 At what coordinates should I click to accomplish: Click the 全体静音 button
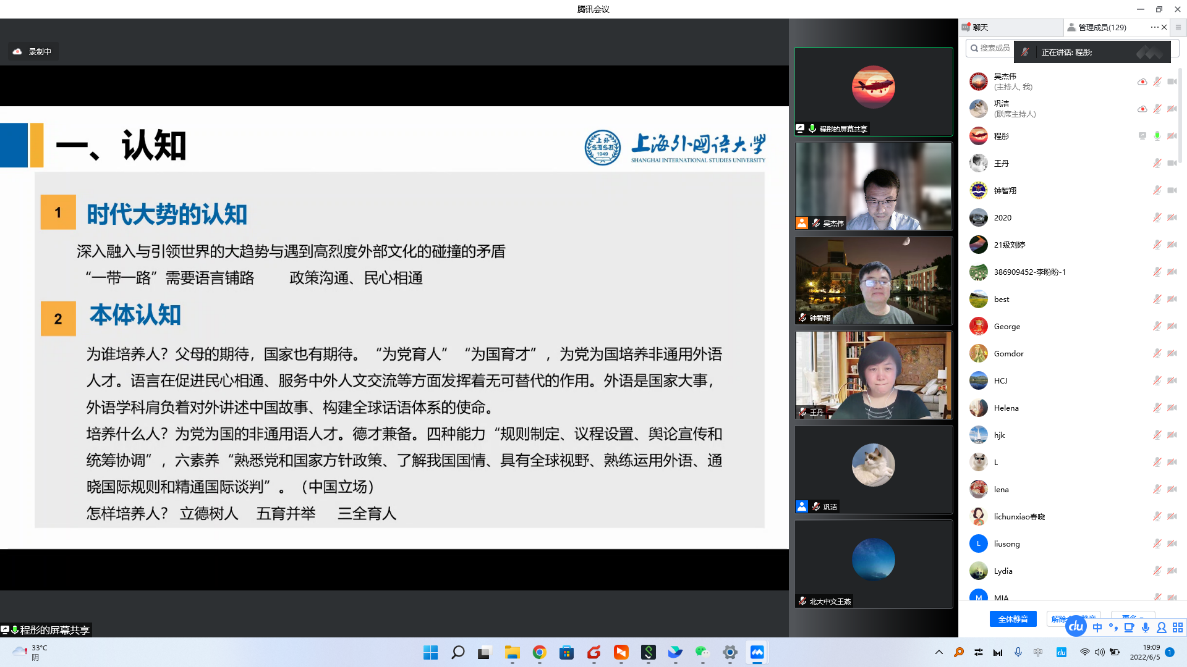click(1013, 619)
